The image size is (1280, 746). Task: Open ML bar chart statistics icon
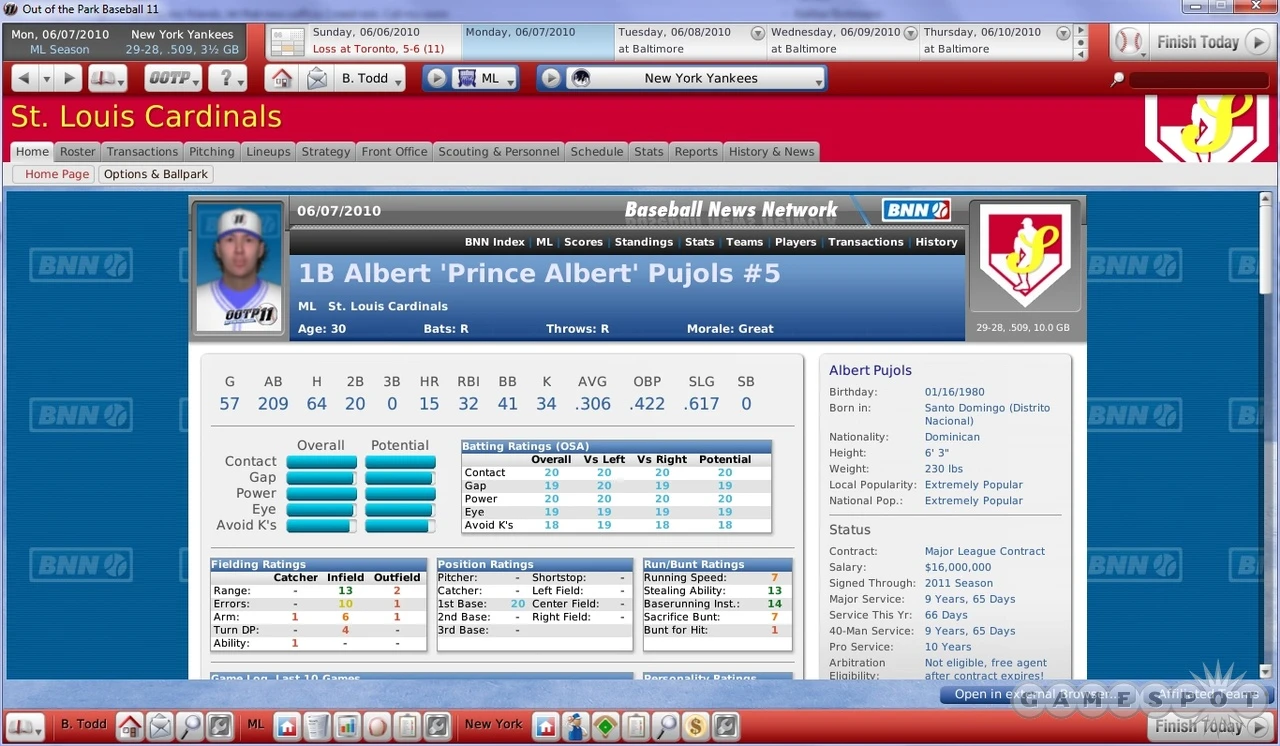click(347, 725)
